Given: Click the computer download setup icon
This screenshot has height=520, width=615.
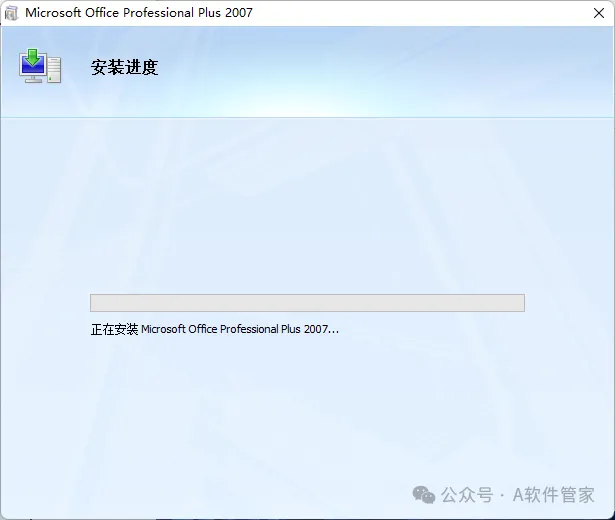Looking at the screenshot, I should point(40,65).
